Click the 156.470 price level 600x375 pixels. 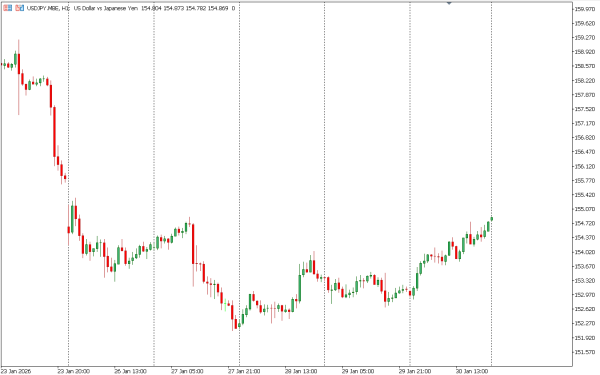pyautogui.click(x=585, y=152)
